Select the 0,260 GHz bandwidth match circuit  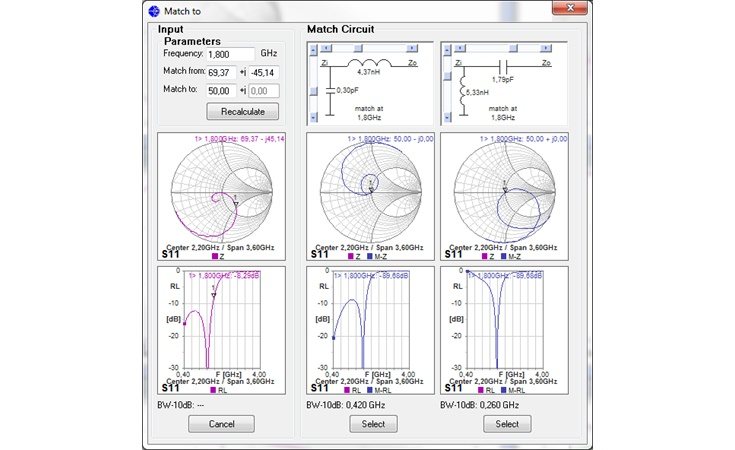coord(507,424)
